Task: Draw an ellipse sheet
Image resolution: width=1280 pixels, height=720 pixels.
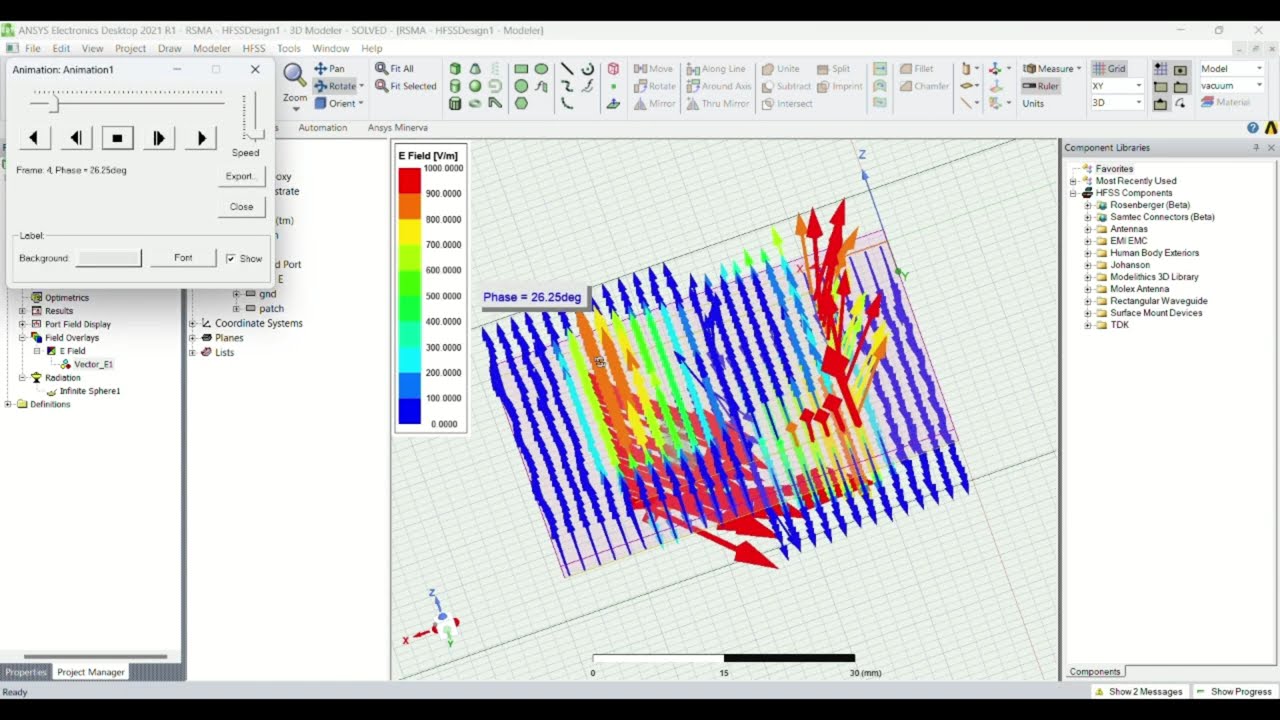Action: click(541, 69)
